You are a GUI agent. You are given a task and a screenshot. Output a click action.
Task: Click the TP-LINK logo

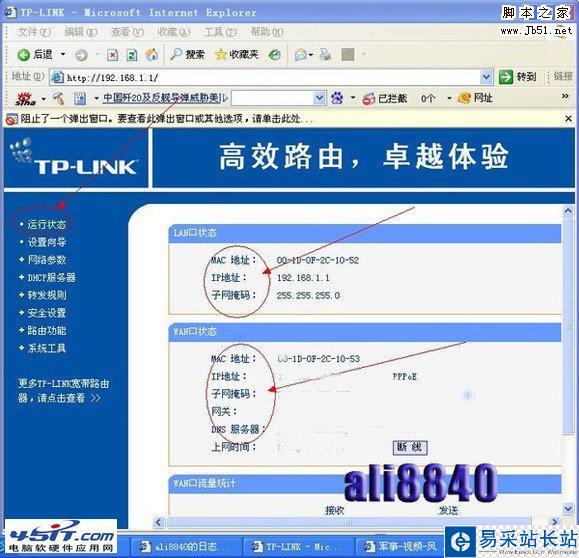(75, 158)
